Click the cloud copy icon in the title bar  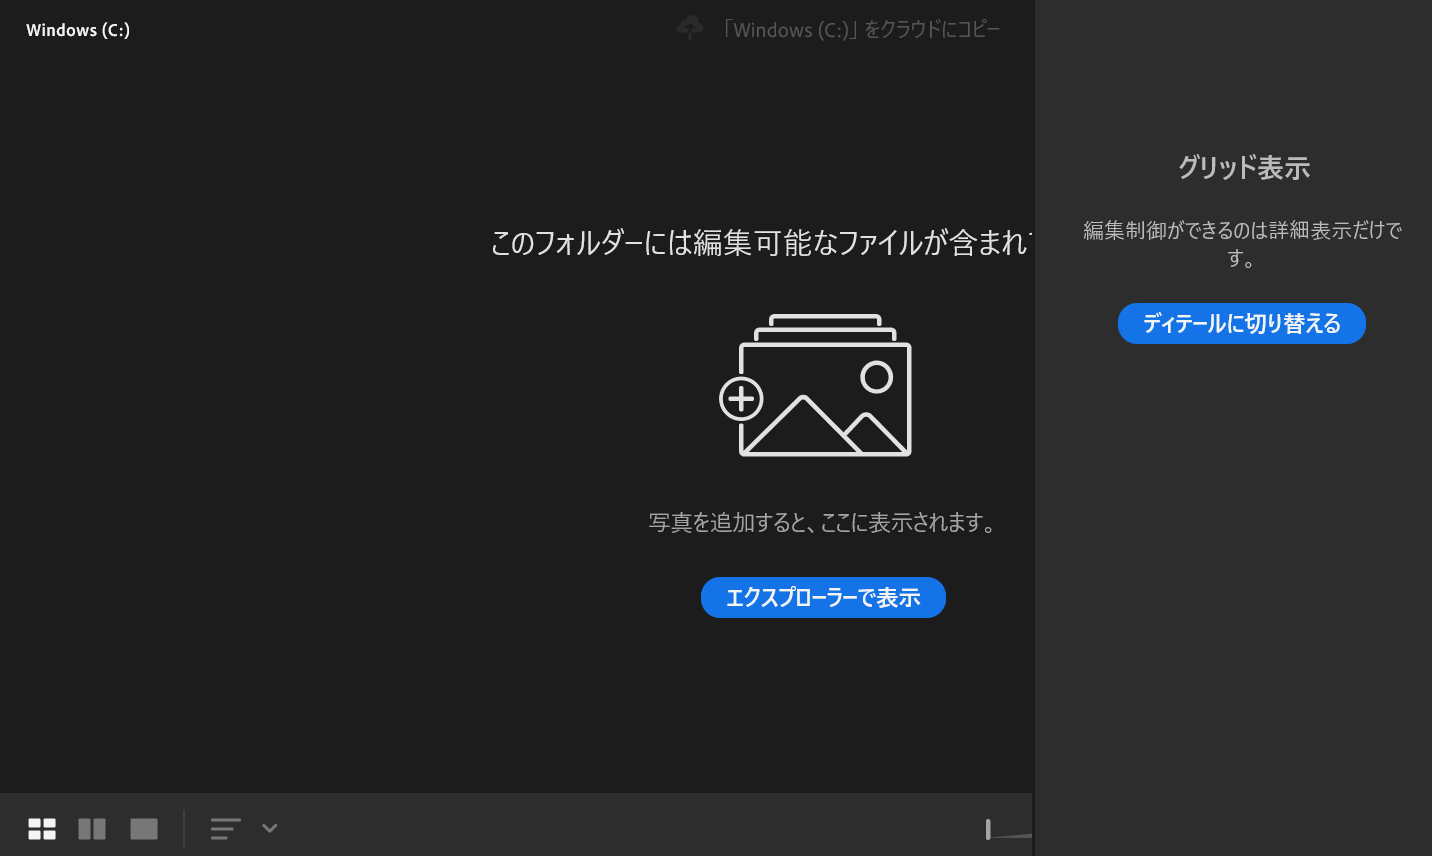point(690,28)
